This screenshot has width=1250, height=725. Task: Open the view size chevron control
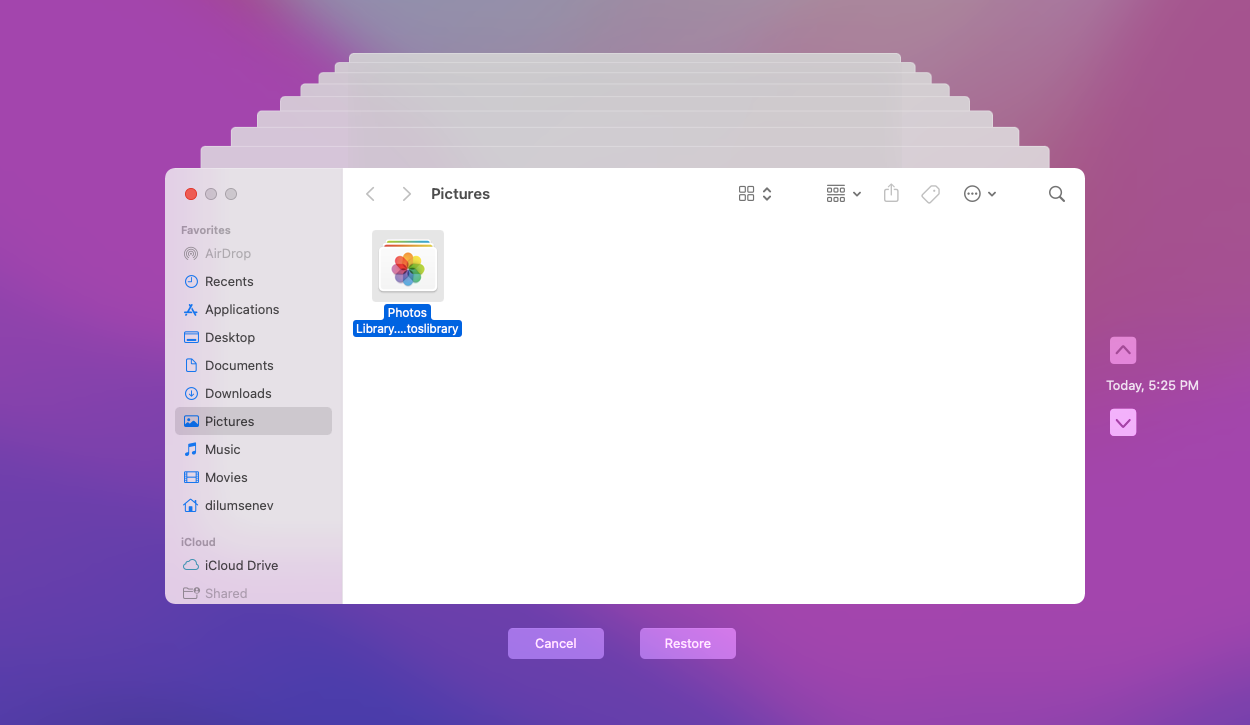click(x=767, y=193)
